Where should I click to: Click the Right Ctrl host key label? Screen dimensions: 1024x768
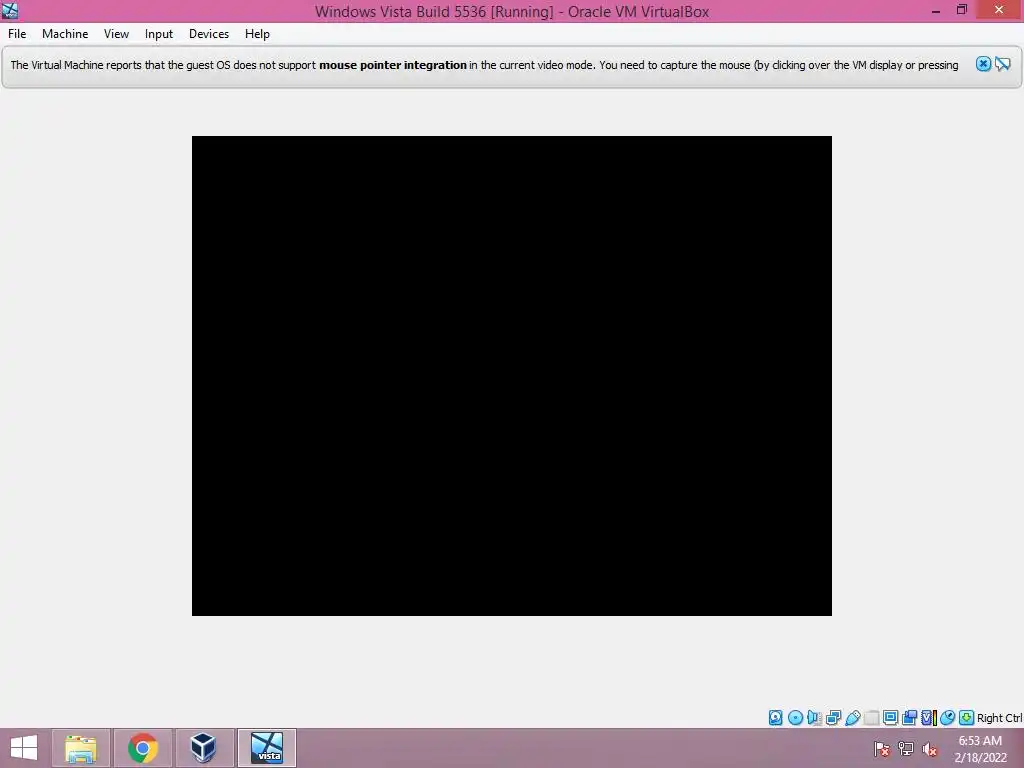1000,718
